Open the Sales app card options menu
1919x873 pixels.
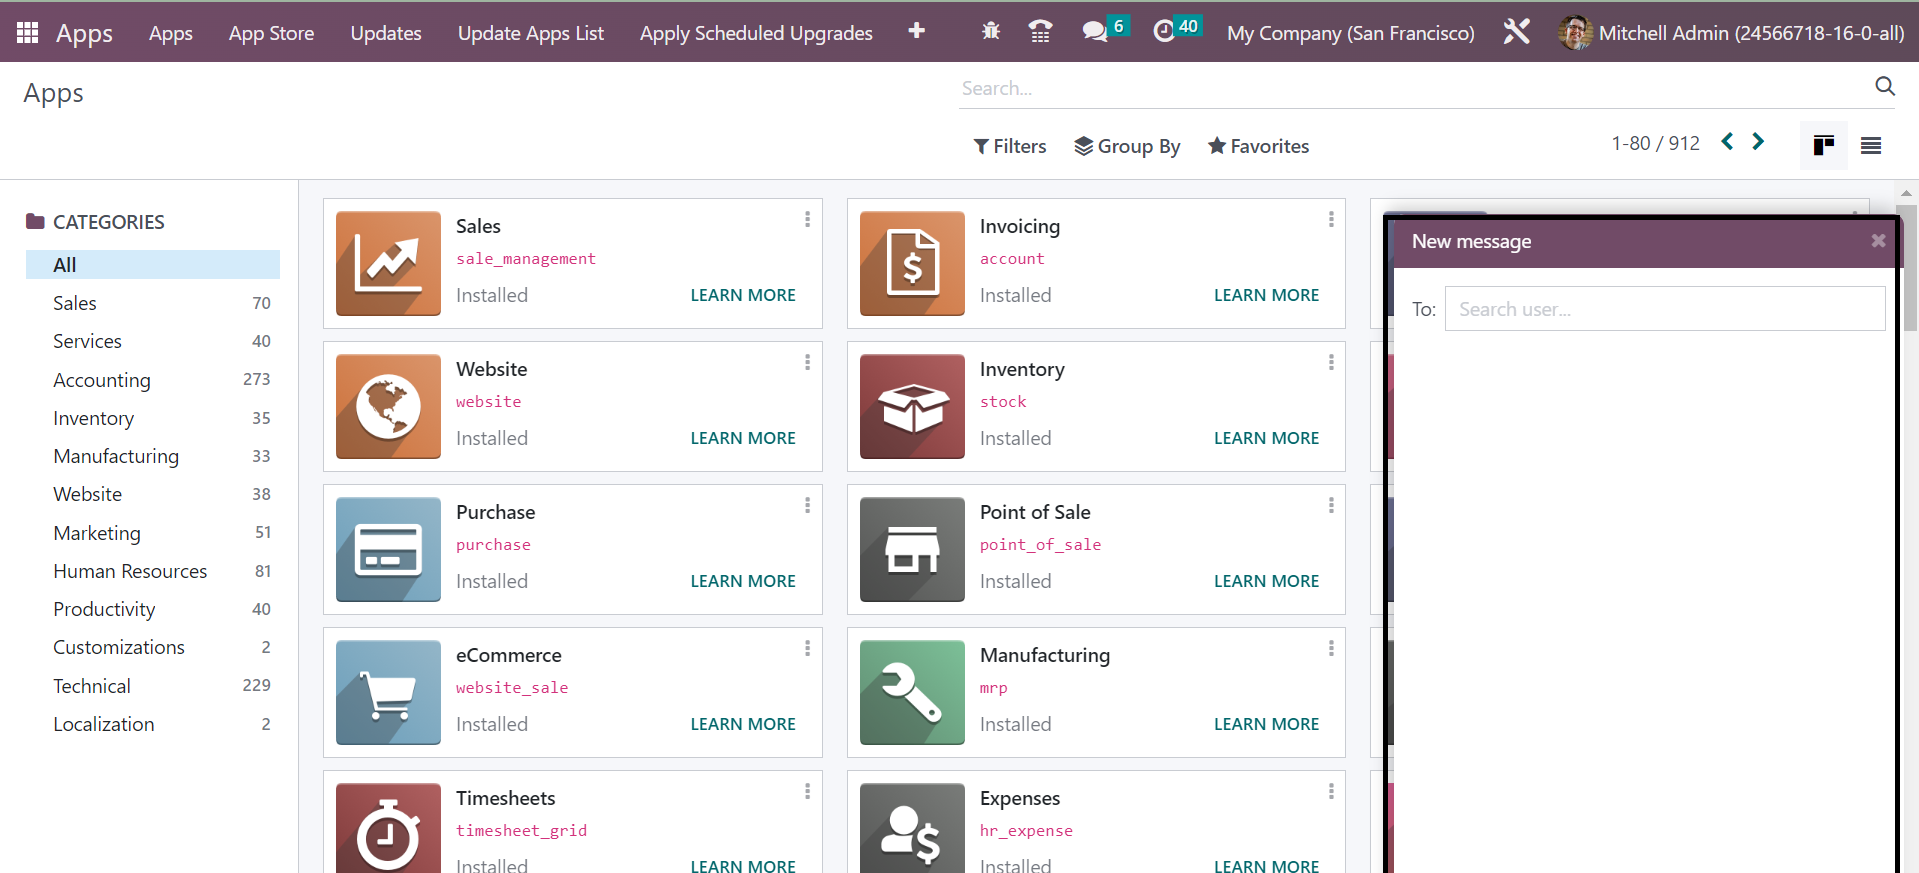coord(807,219)
